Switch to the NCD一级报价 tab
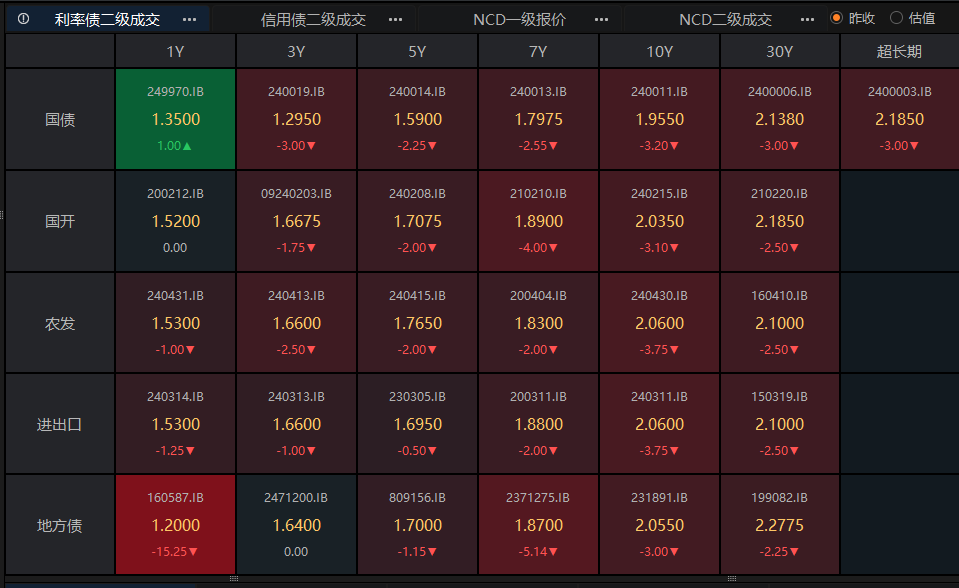Viewport: 959px width, 588px height. (x=519, y=19)
